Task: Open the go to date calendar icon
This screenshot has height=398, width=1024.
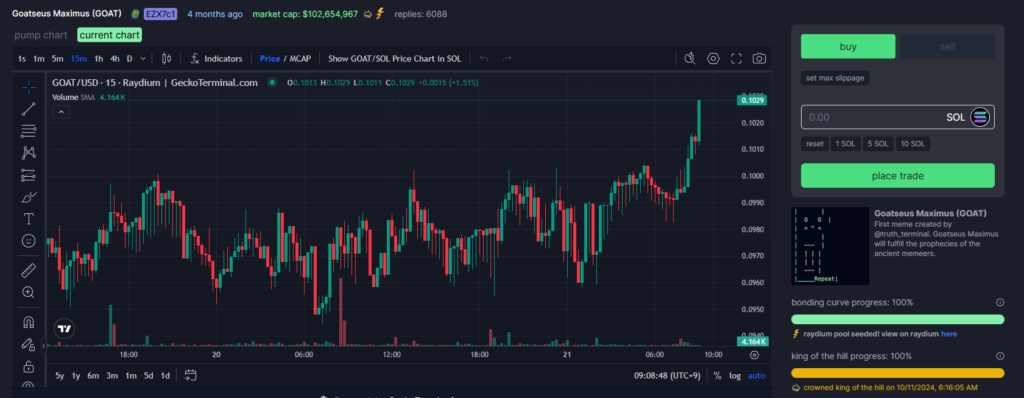Action: pyautogui.click(x=191, y=375)
